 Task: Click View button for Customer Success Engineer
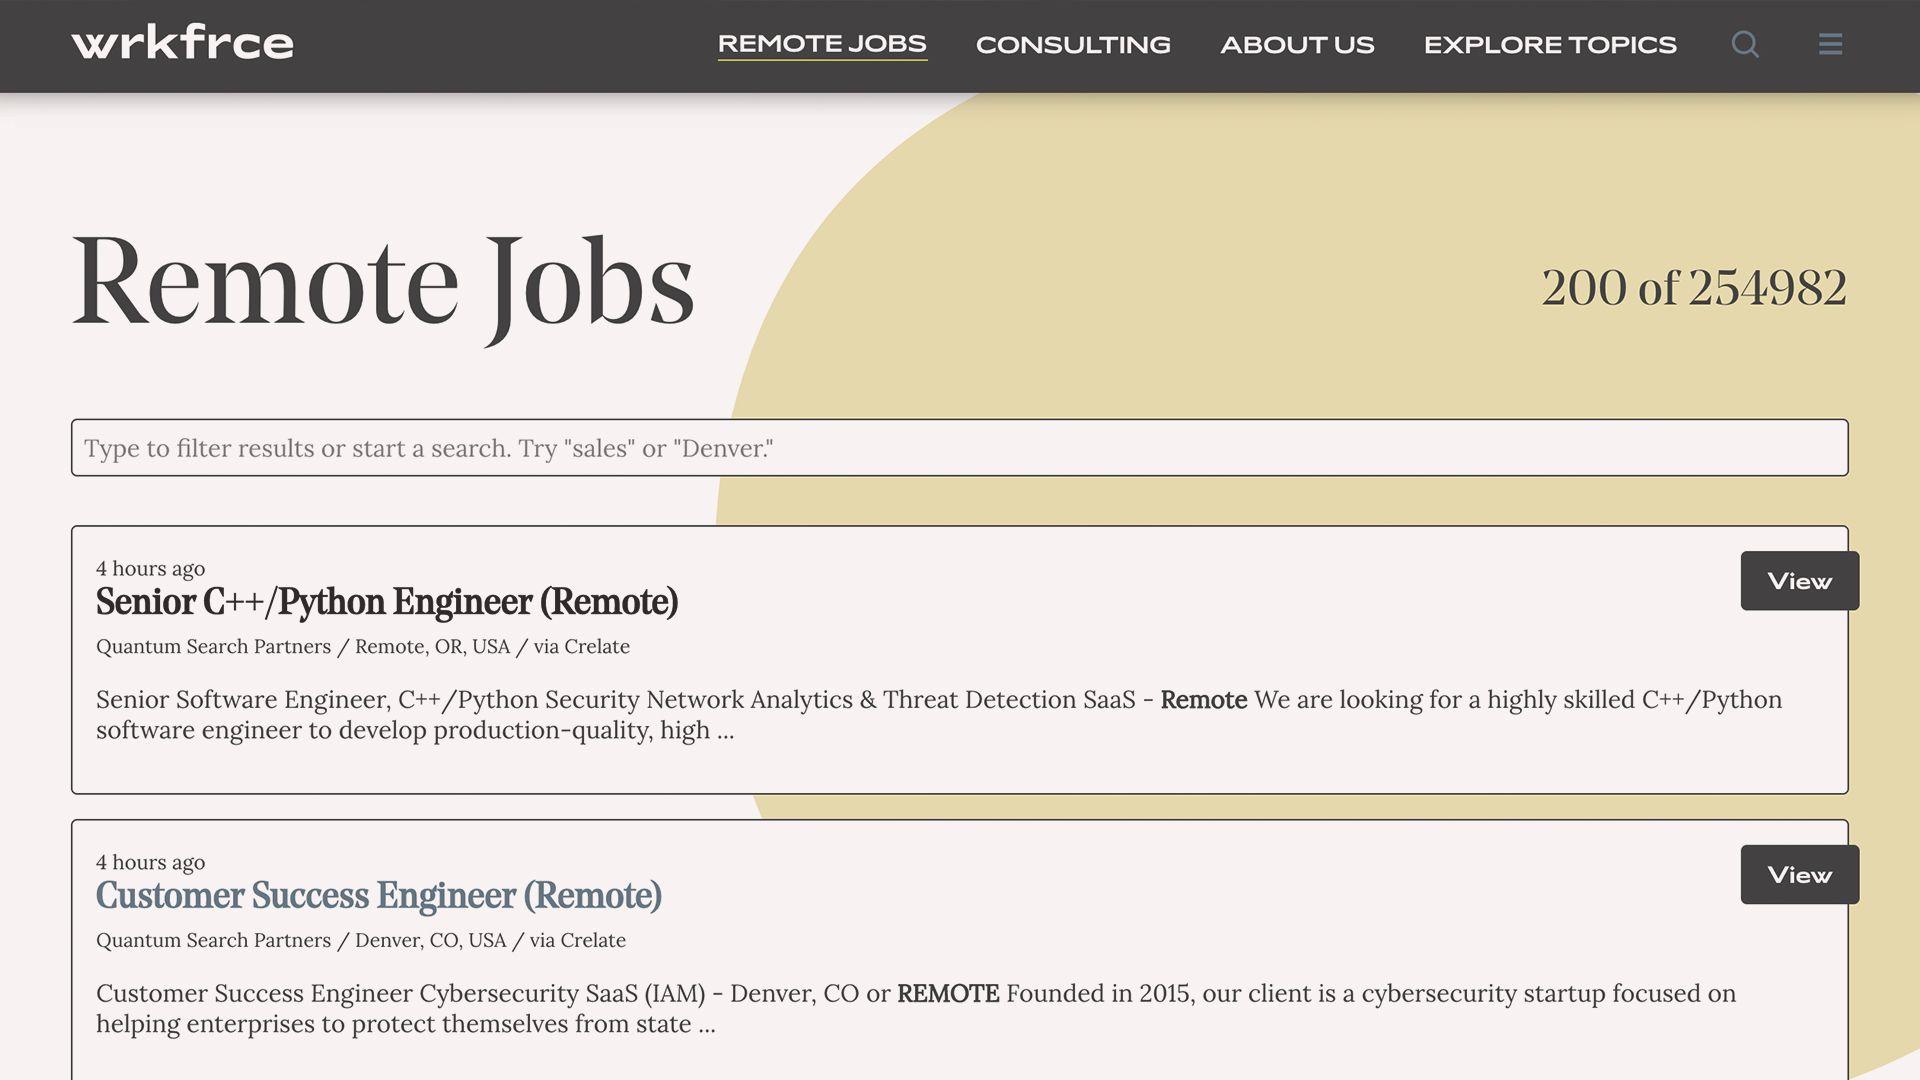[x=1799, y=873]
